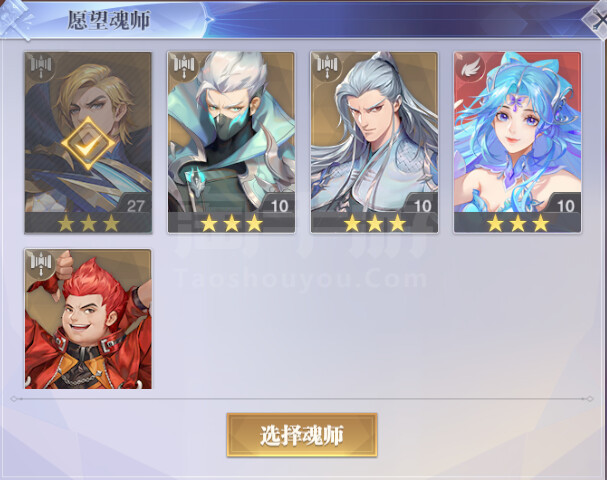Select the blue-haired girl soul master card

[518, 142]
